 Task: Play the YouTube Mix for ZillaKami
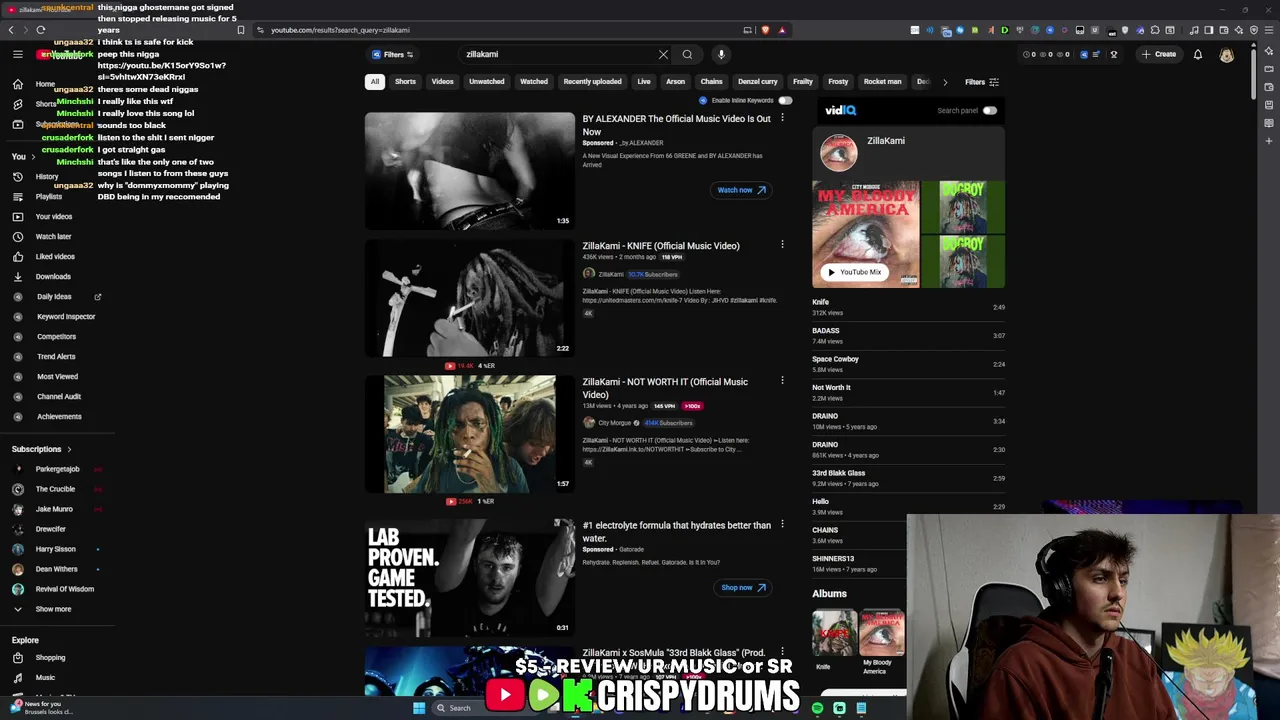click(x=855, y=272)
